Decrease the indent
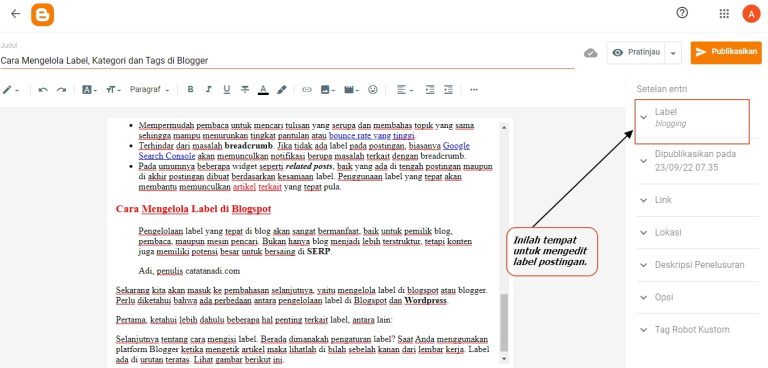 [x=448, y=90]
